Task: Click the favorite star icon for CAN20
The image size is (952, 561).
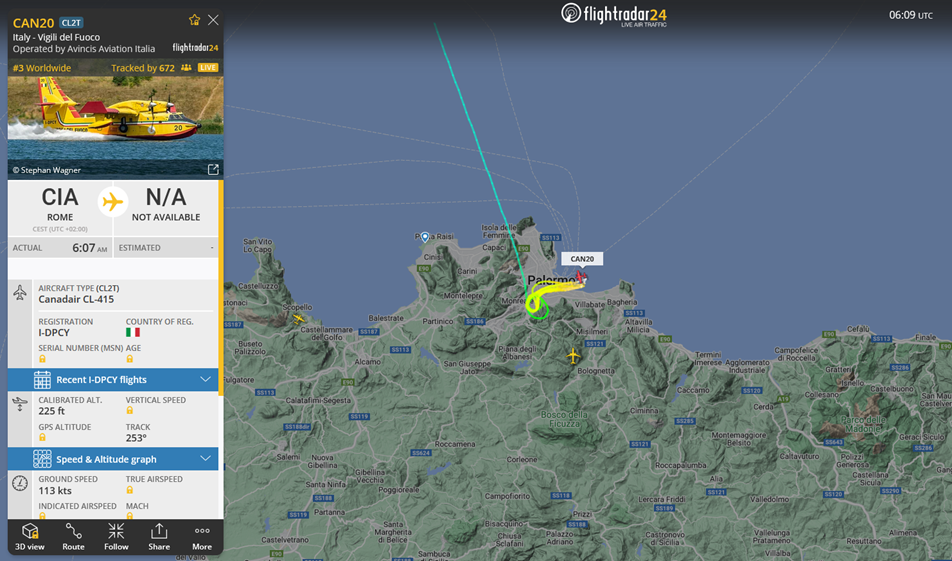Action: coord(194,20)
